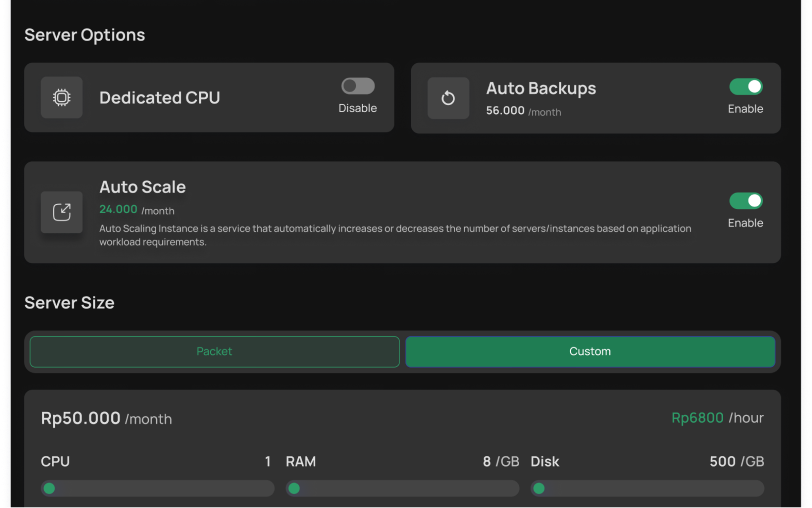Image resolution: width=812 pixels, height=508 pixels.
Task: Click the Disk 500 /GB value
Action: (x=736, y=462)
